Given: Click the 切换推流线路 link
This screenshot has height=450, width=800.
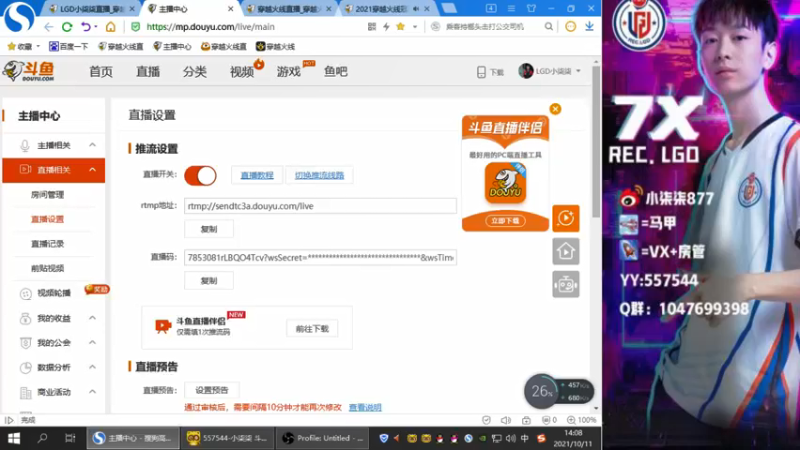Looking at the screenshot, I should (319, 175).
